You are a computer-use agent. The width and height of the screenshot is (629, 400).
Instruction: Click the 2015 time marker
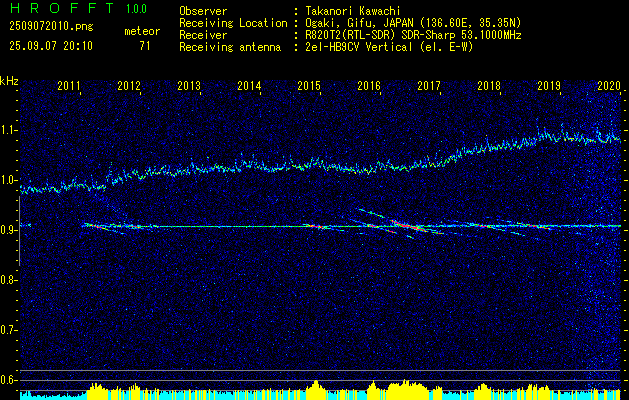pyautogui.click(x=309, y=85)
